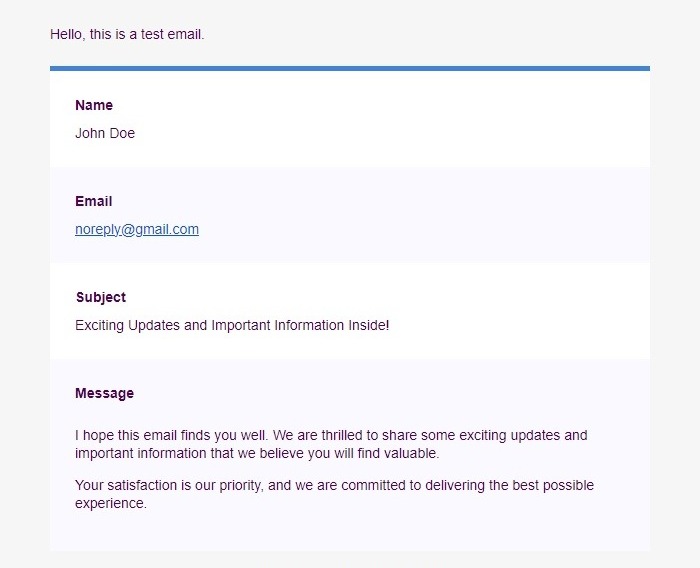Click the Email field label
The width and height of the screenshot is (700, 568).
coord(93,201)
